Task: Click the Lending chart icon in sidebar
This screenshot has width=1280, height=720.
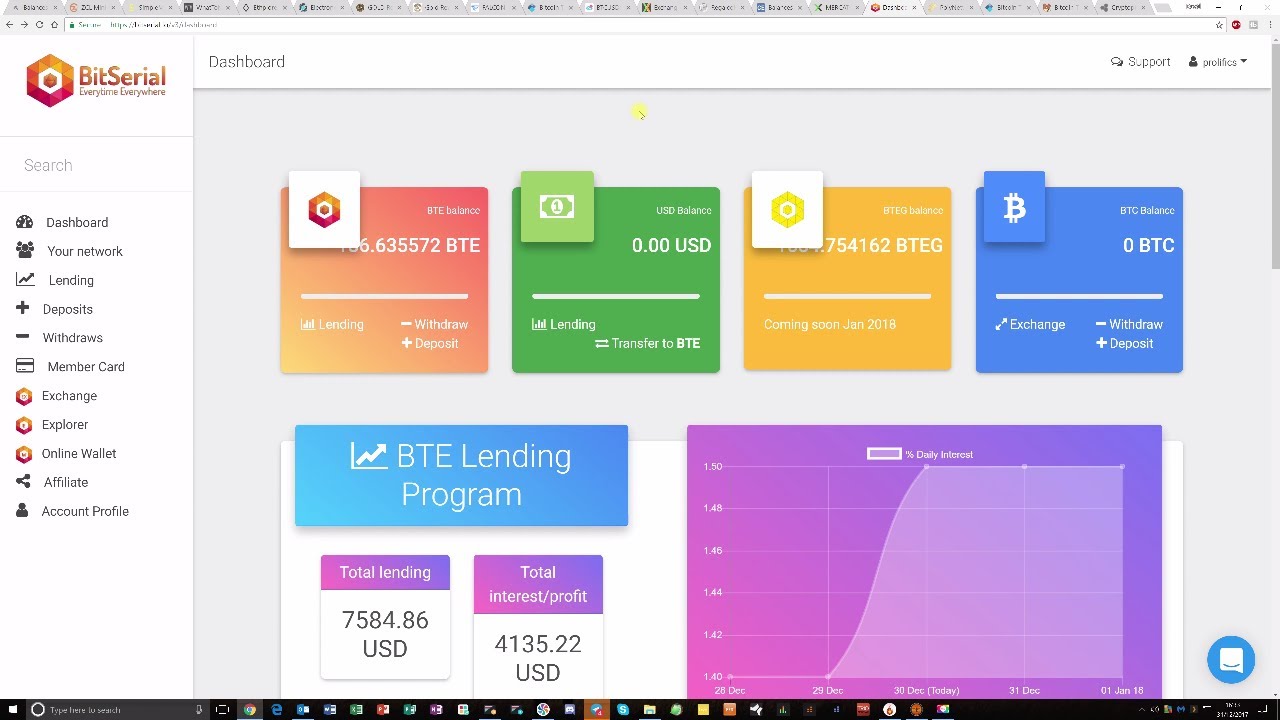Action: pos(25,280)
